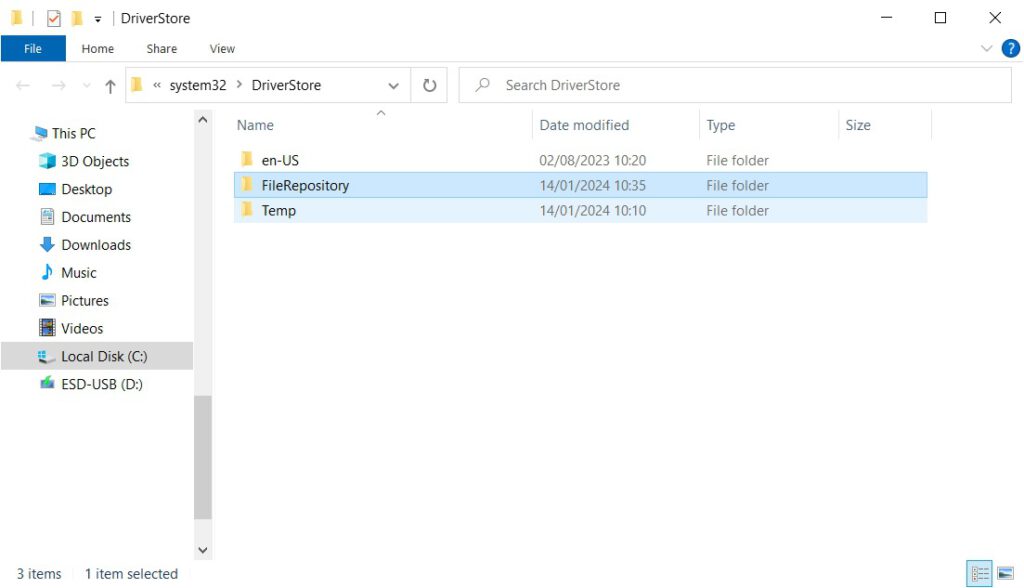Click DriverStore in the address breadcrumb
Image resolution: width=1024 pixels, height=588 pixels.
[x=286, y=85]
